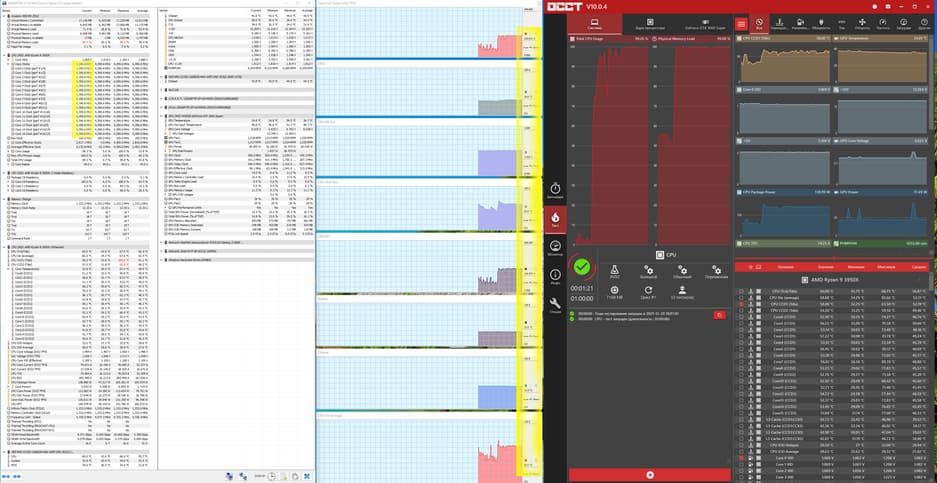Screen dimensions: 937x483
Task: Toggle the Total CPU Usage graph header checkbox
Action: (572, 39)
